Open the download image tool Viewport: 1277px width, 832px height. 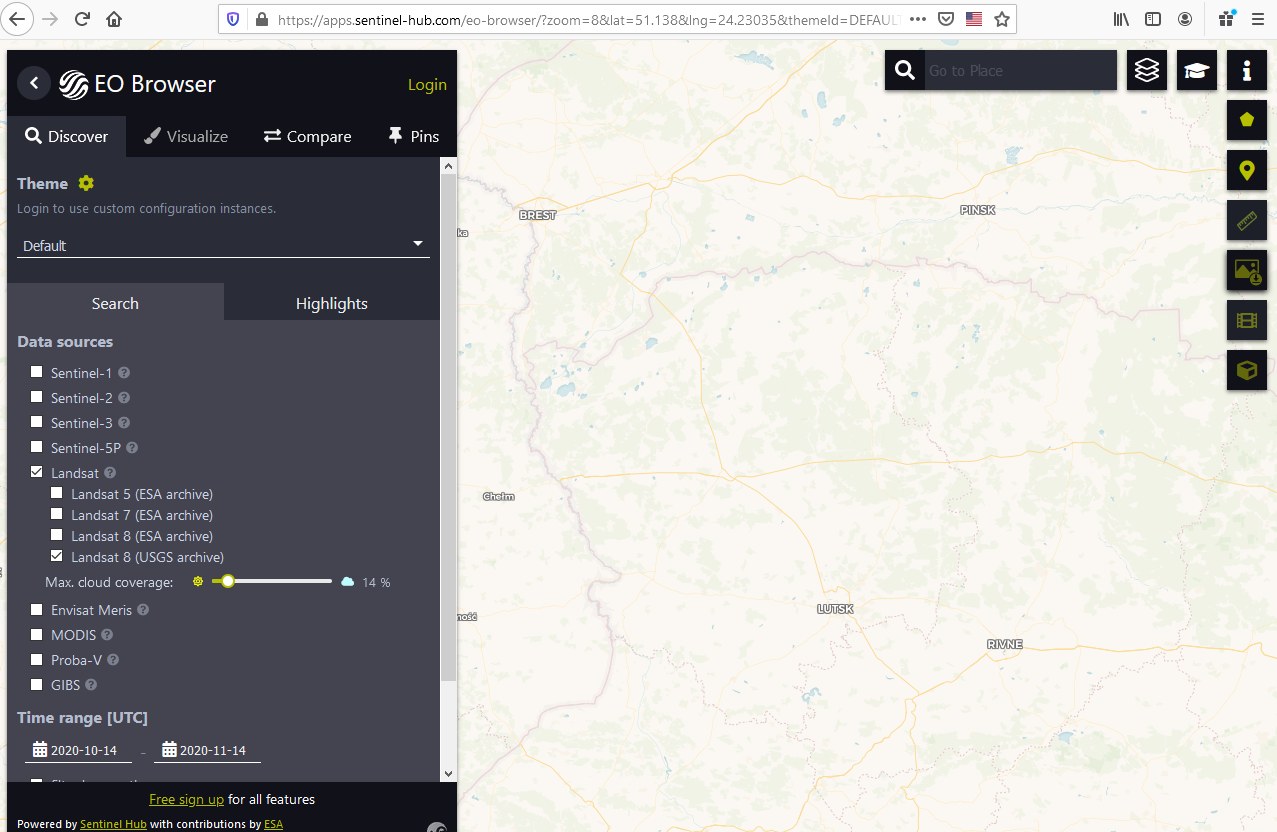click(x=1246, y=270)
